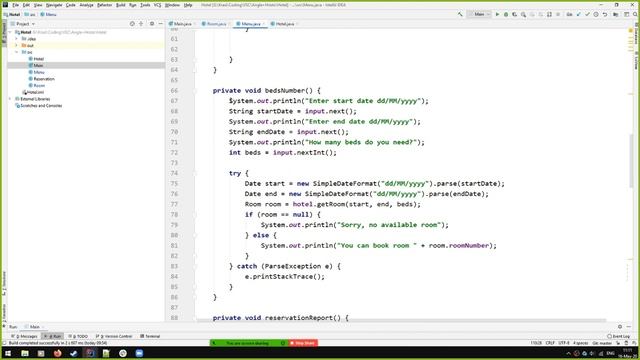Click the Hotel breadcrumb in the navigation bar
The image size is (640, 360).
[x=12, y=14]
